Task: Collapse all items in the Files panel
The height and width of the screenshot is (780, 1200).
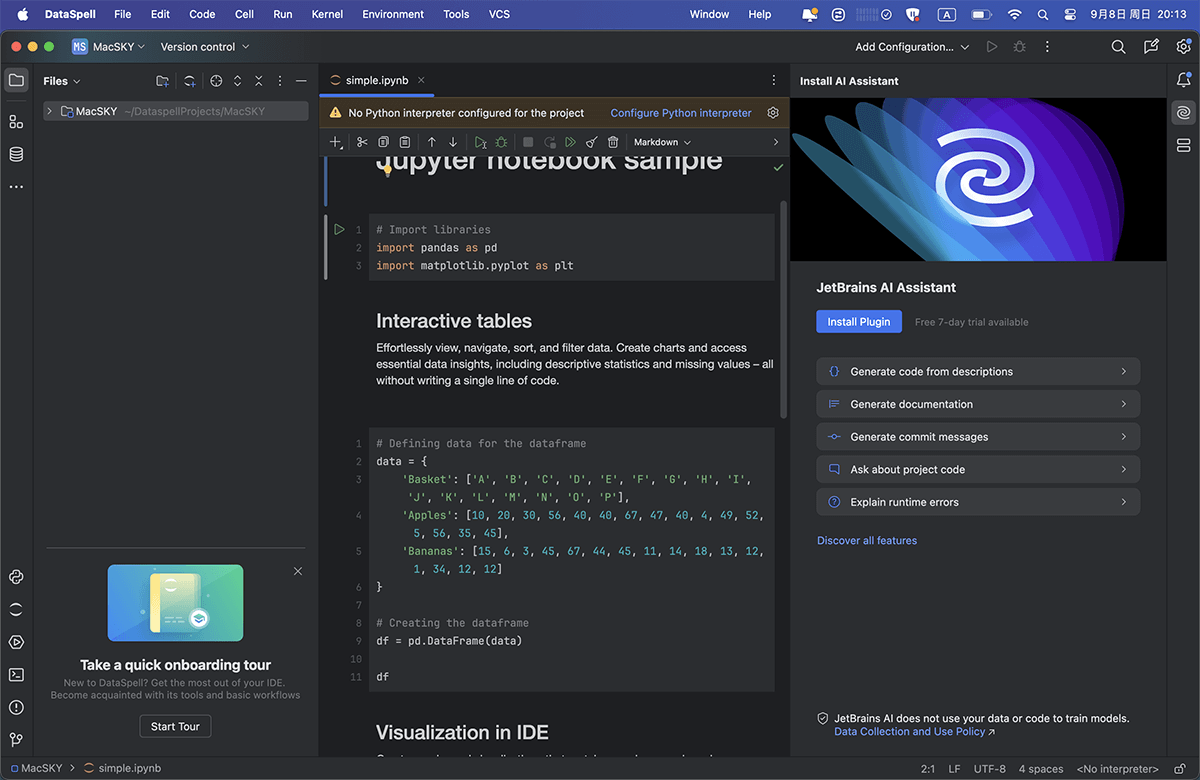Action: point(258,81)
